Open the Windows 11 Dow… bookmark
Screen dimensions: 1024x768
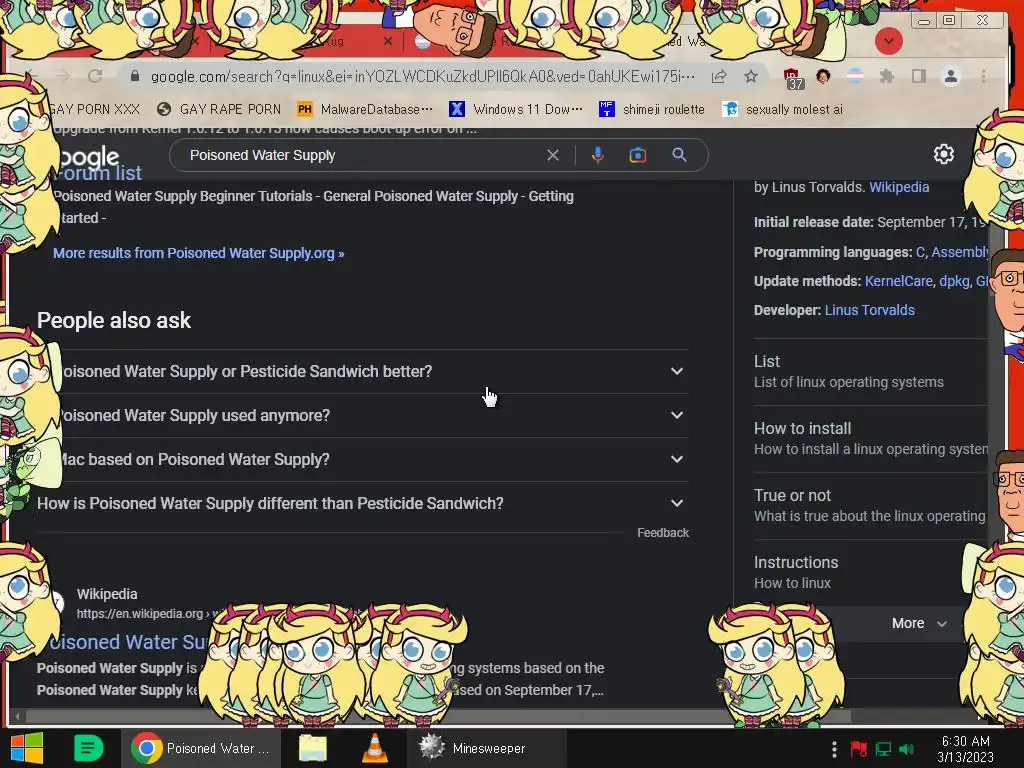pos(516,109)
